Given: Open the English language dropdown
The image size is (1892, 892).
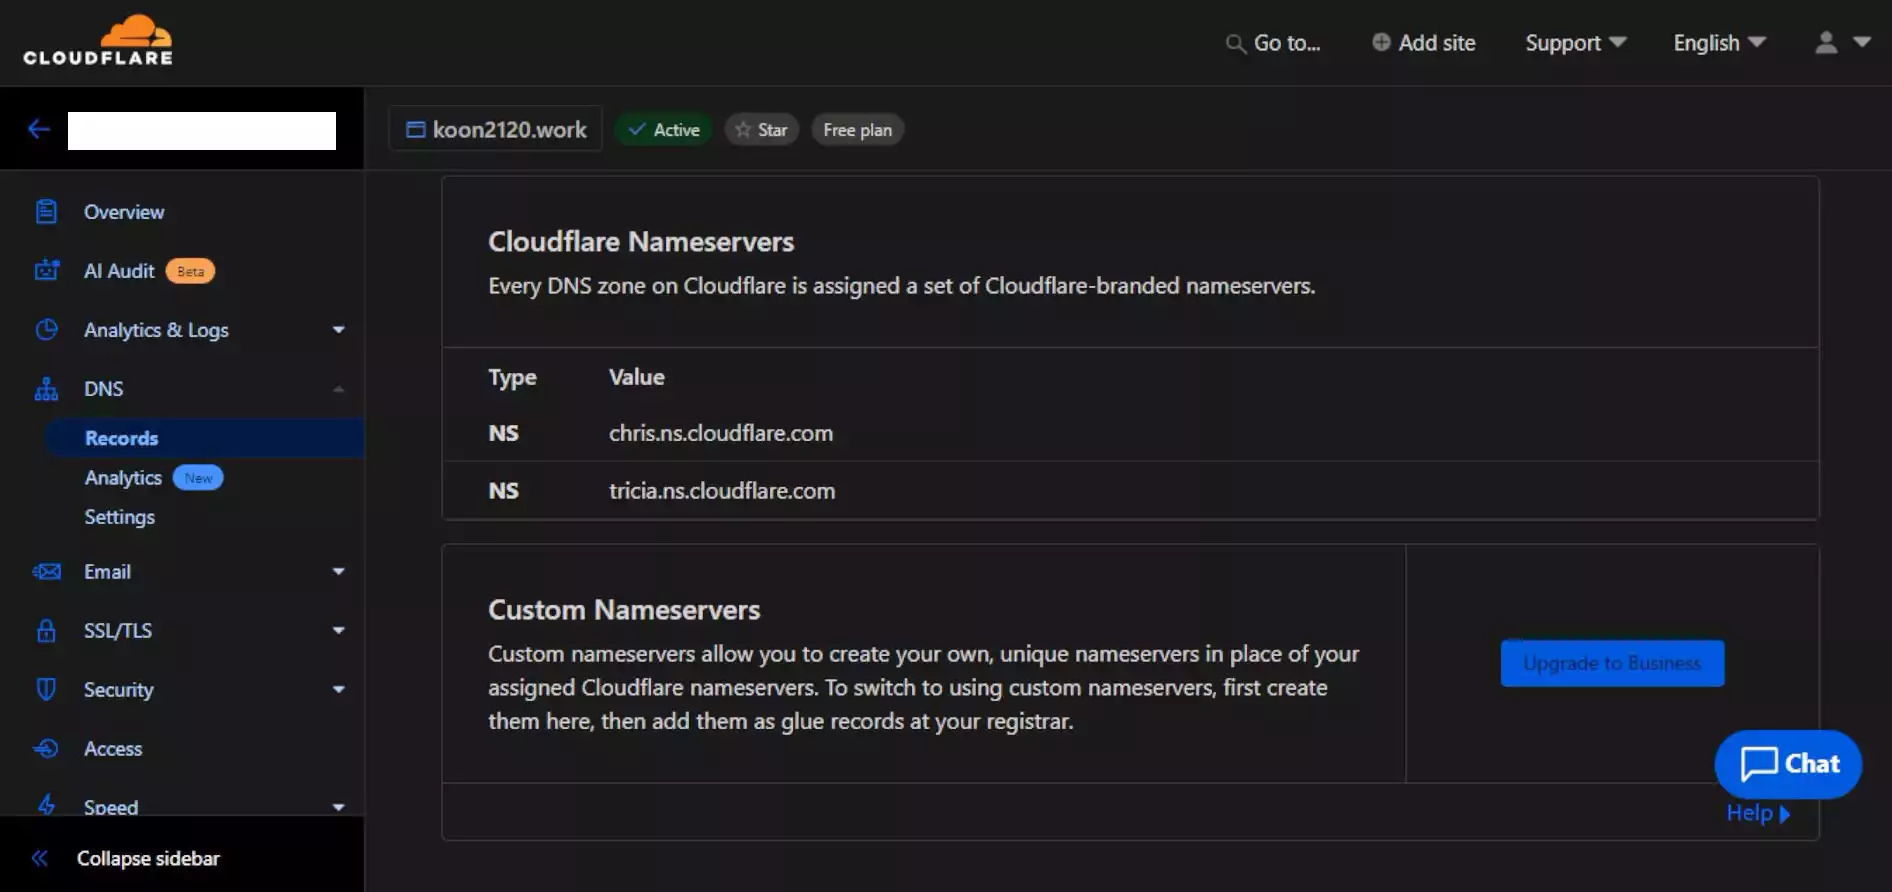Looking at the screenshot, I should pos(1720,43).
